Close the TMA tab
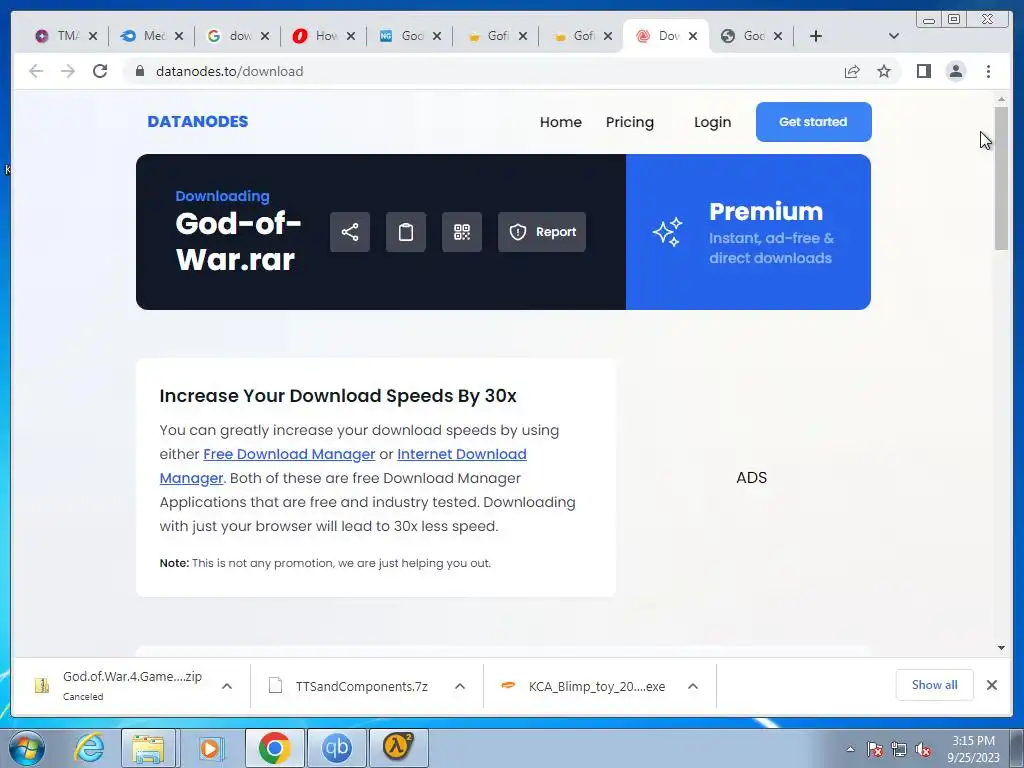Viewport: 1024px width, 768px height. click(x=93, y=36)
